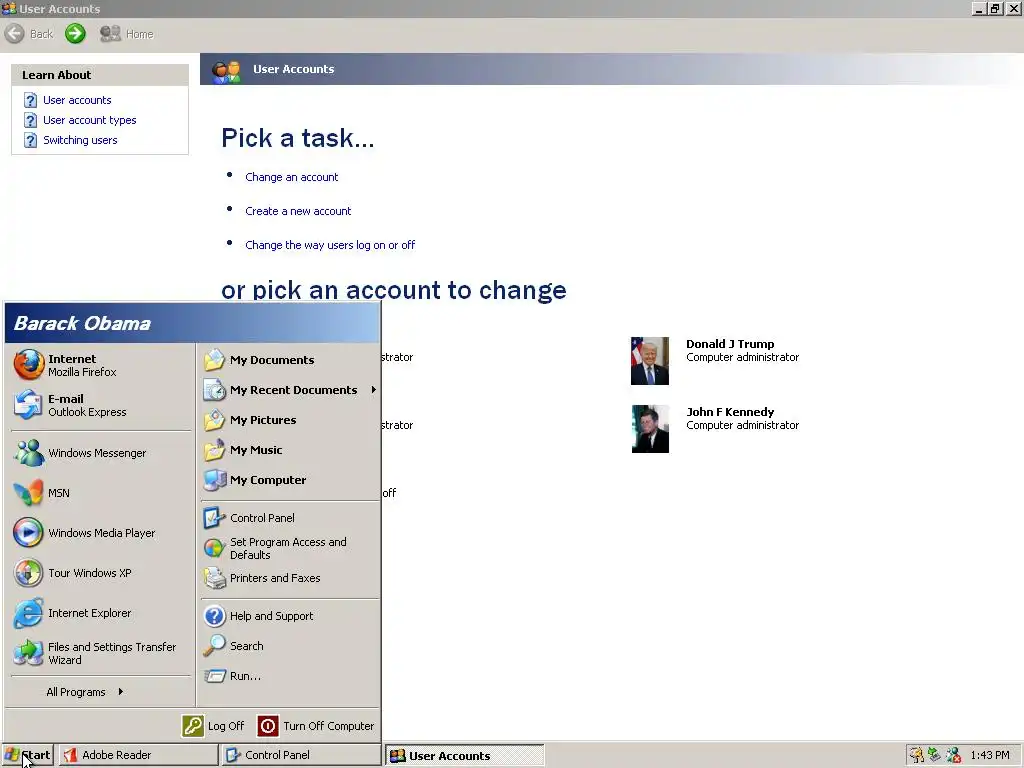This screenshot has width=1024, height=768.
Task: Click the Start button
Action: coord(27,755)
